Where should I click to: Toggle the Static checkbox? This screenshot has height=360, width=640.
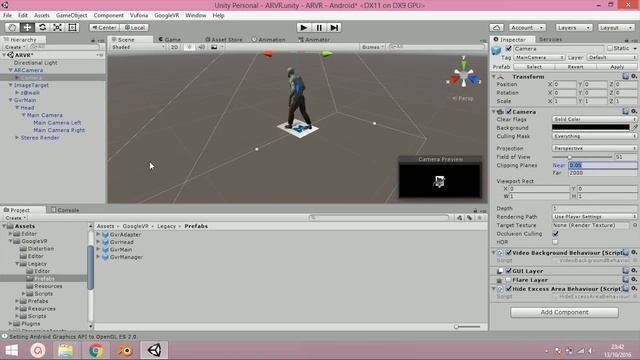(x=609, y=48)
